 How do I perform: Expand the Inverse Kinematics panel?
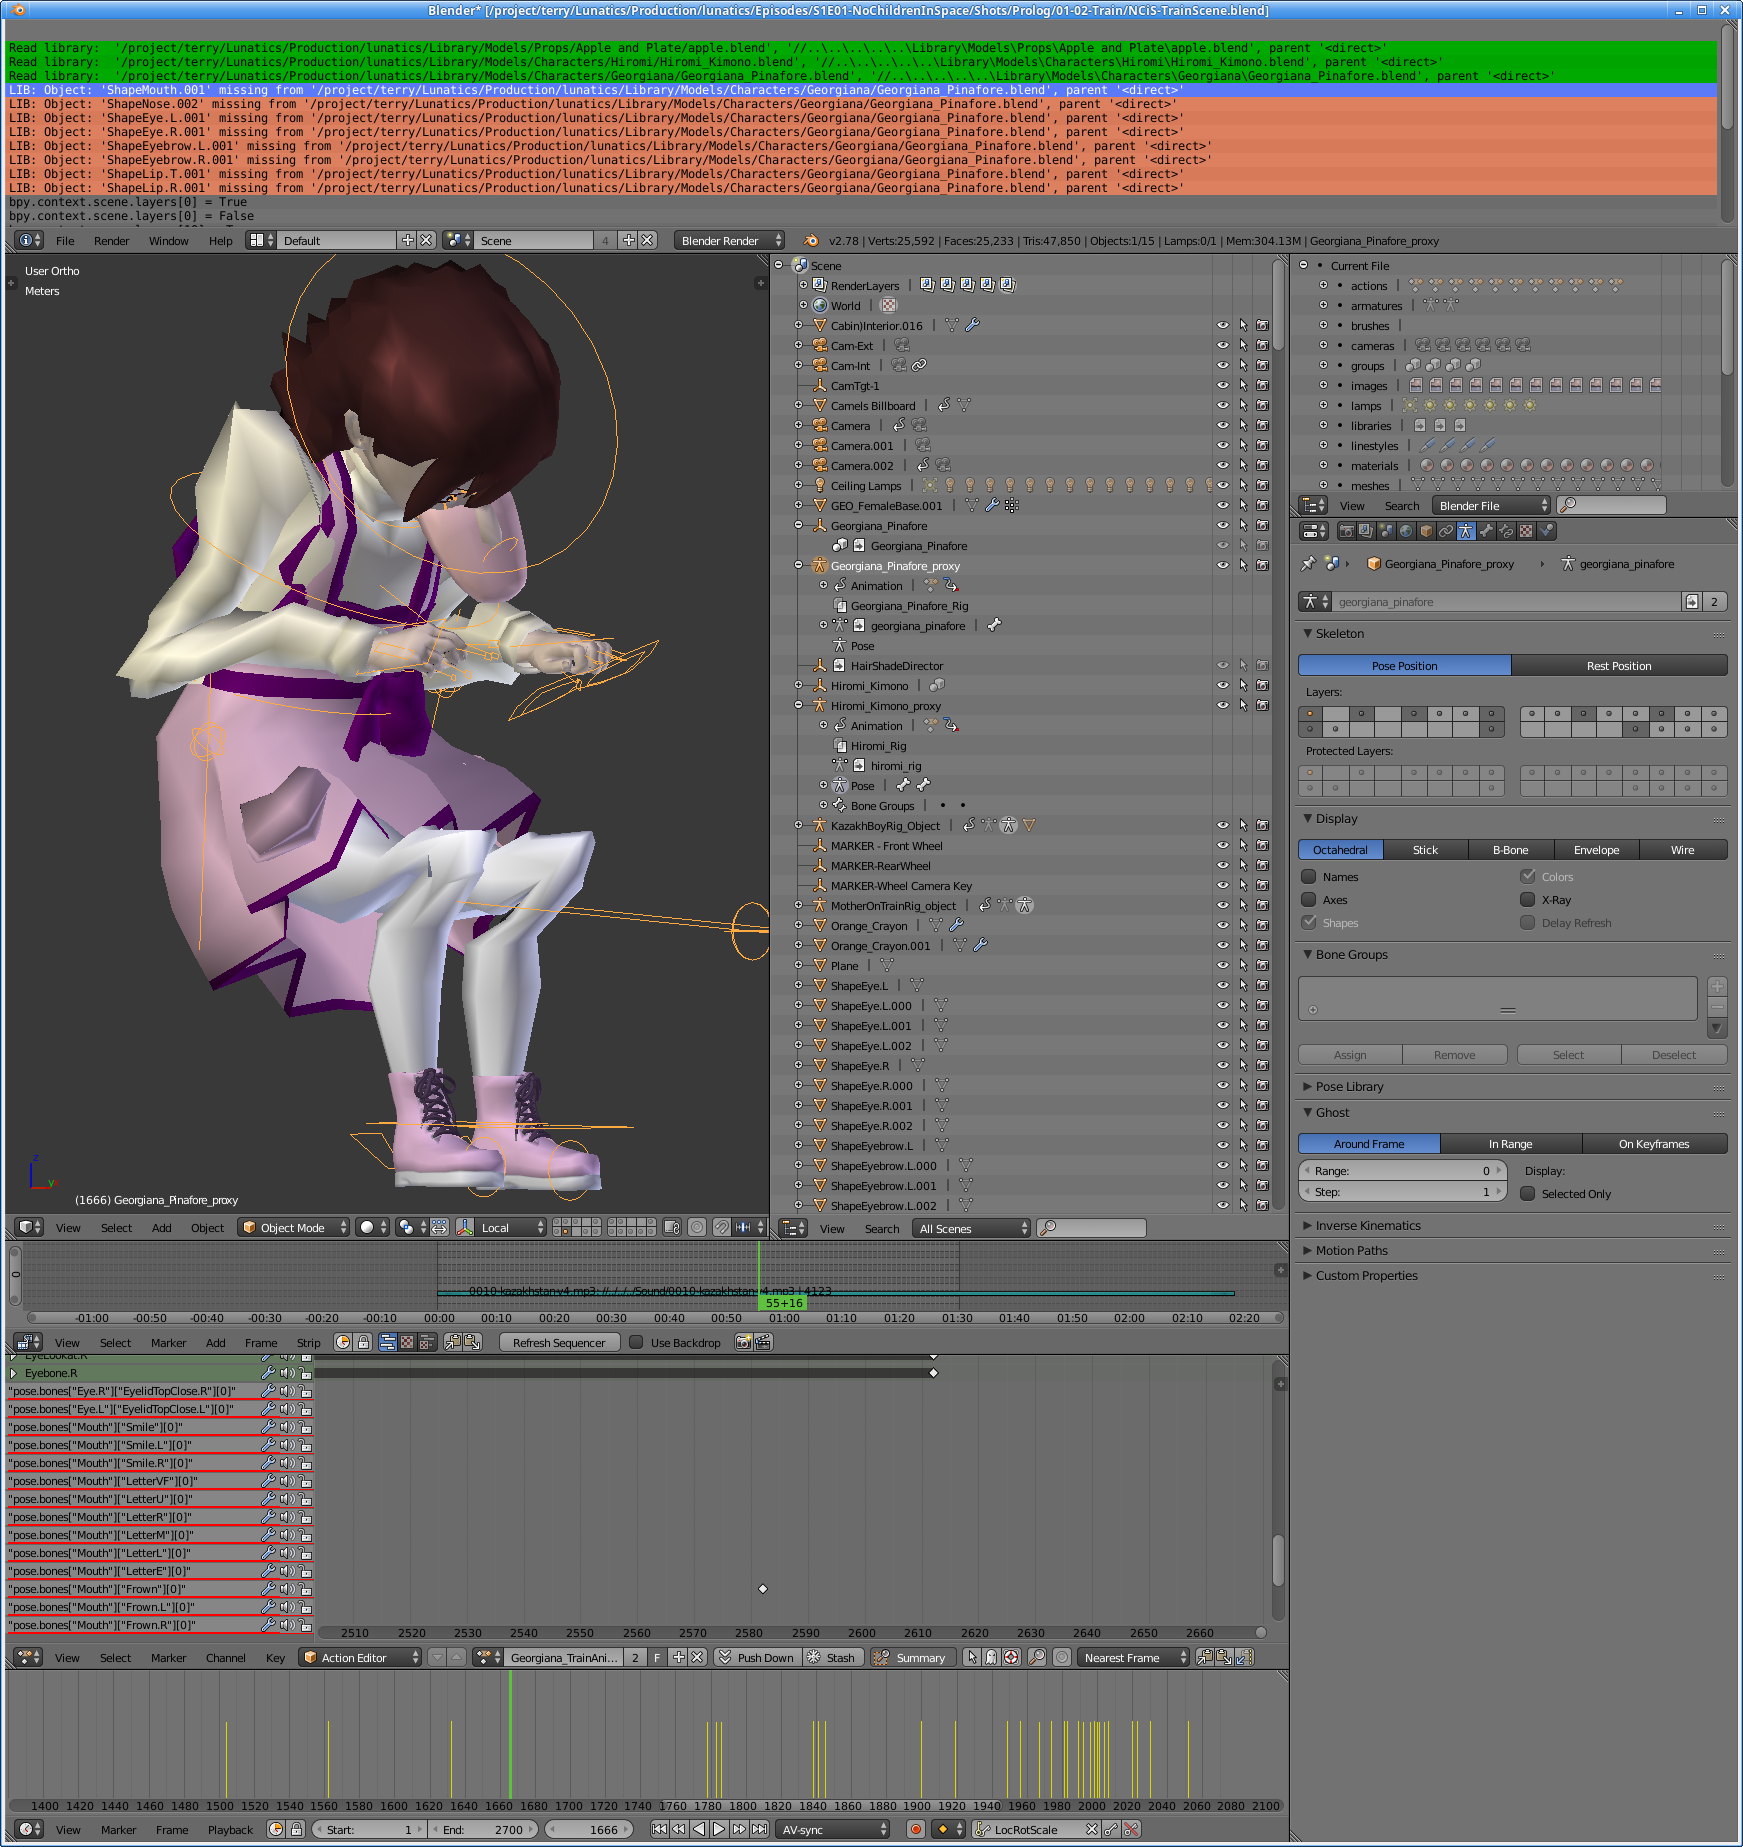pyautogui.click(x=1367, y=1226)
